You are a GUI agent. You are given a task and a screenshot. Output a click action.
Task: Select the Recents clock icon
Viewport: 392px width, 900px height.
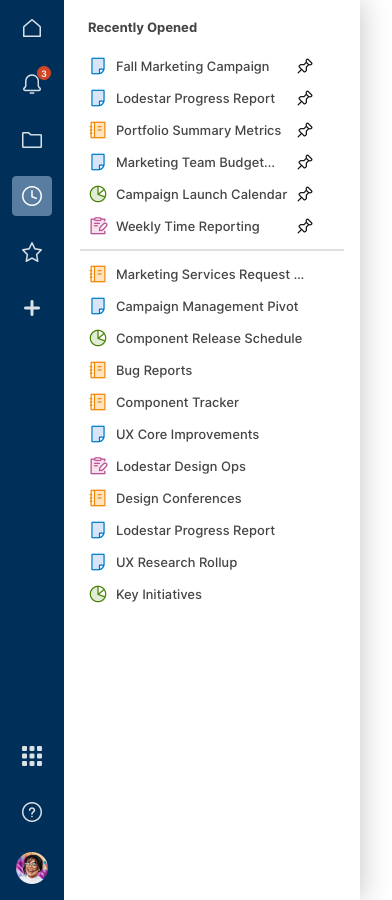(x=32, y=196)
